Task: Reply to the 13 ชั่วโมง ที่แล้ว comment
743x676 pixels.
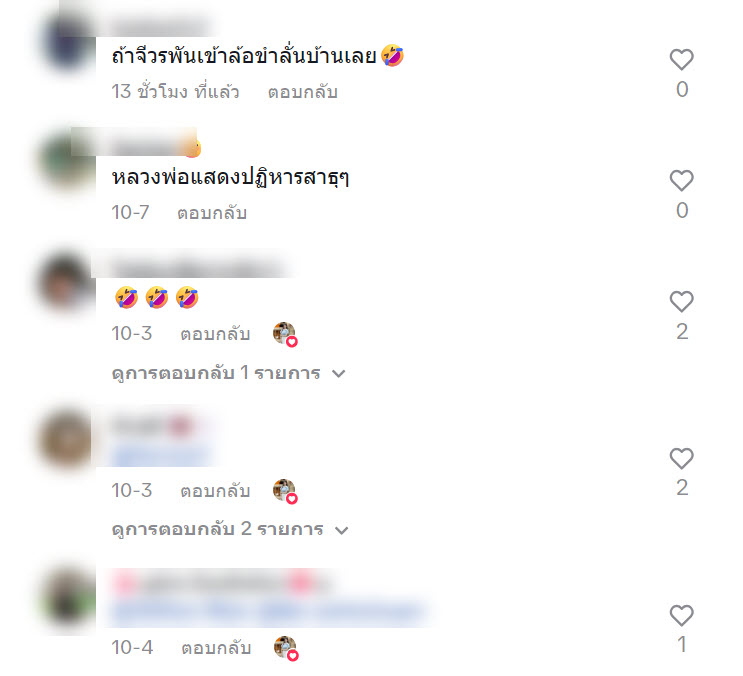Action: 303,92
